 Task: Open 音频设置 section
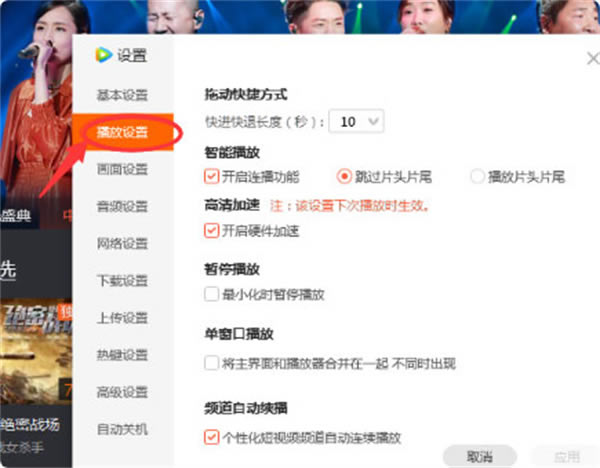tap(122, 206)
